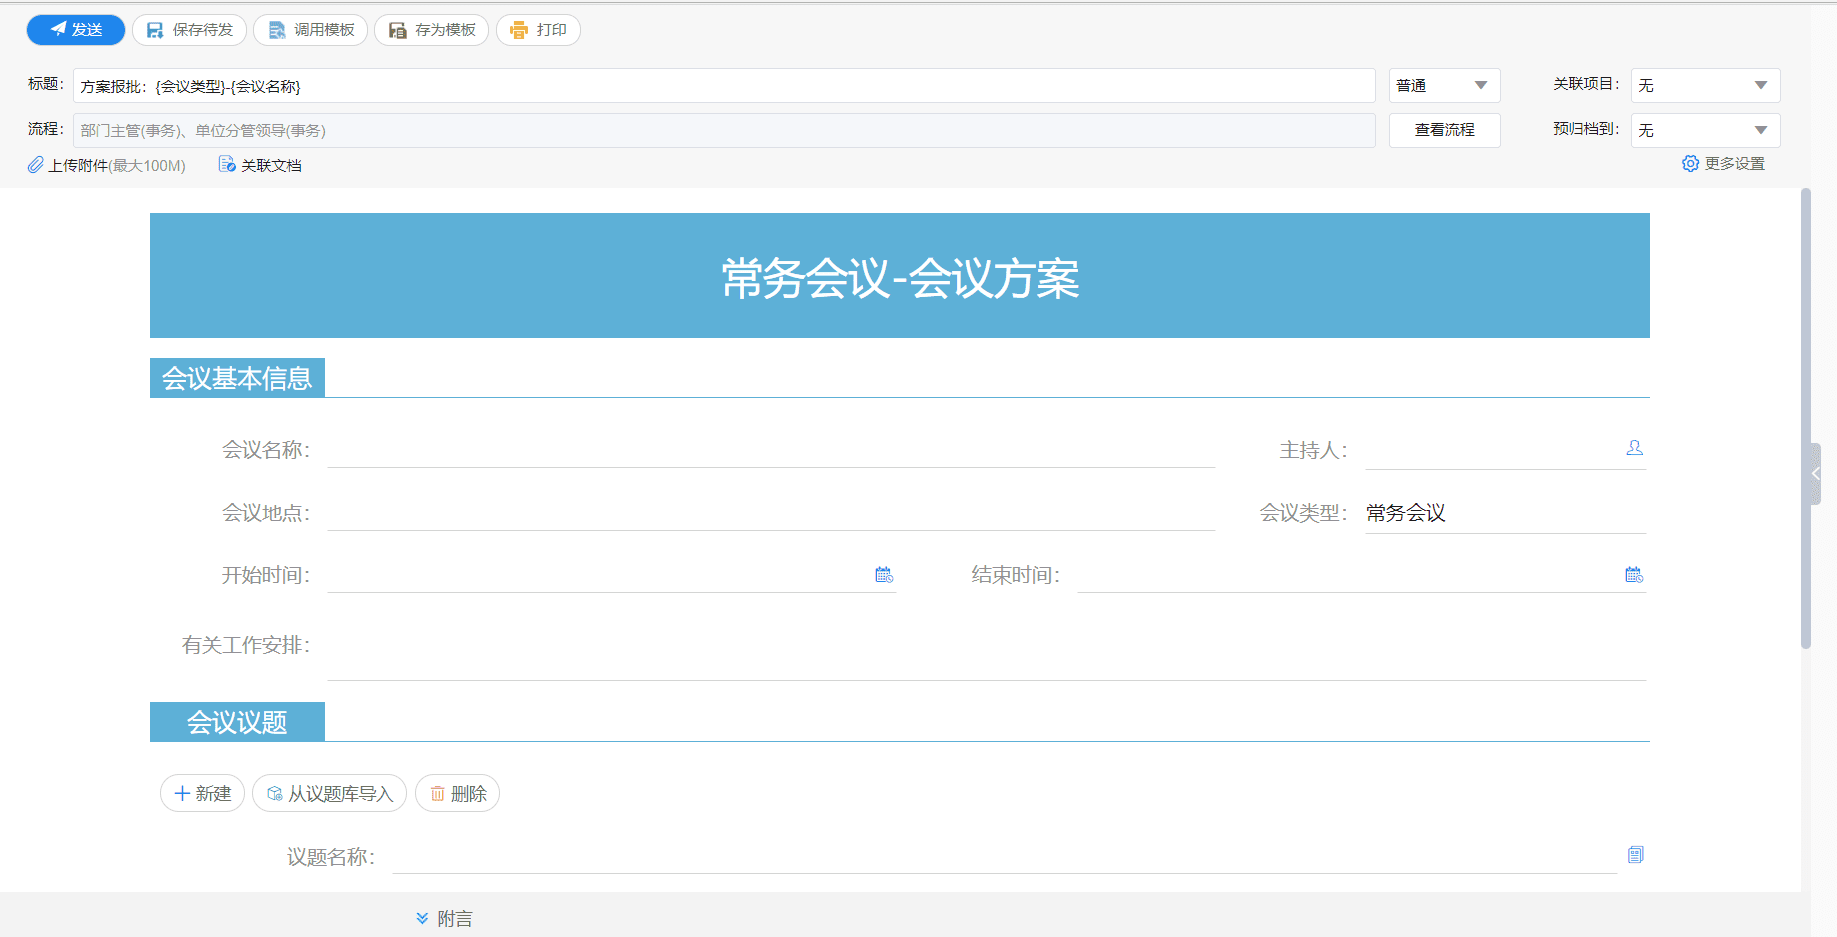Image resolution: width=1837 pixels, height=937 pixels.
Task: Open the 开始时间 calendar icon
Action: 884,575
